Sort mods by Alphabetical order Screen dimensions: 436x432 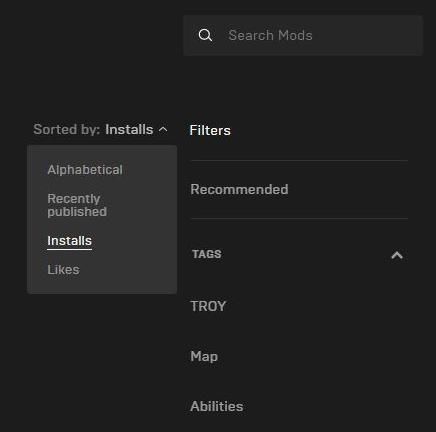pos(85,170)
